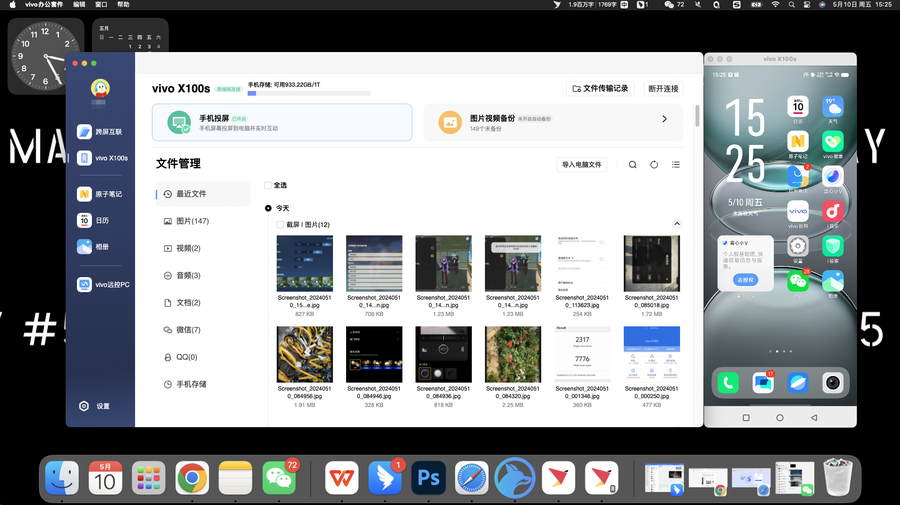
Task: Tap the phone's recent apps square
Action: (x=746, y=418)
